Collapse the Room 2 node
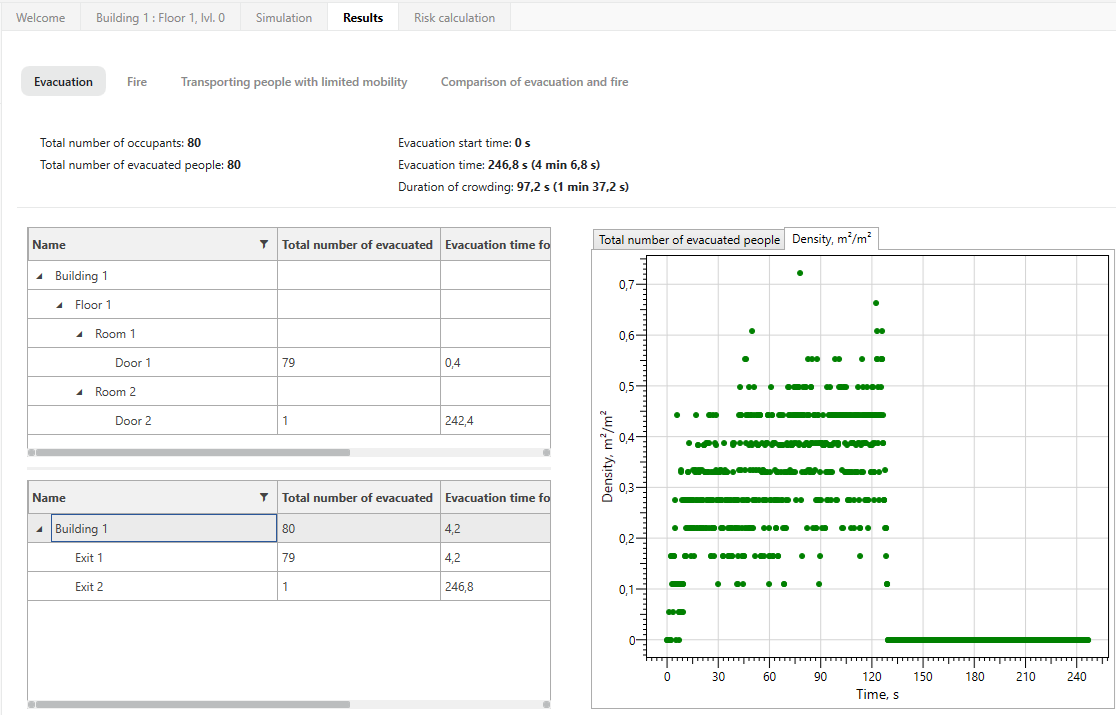The image size is (1116, 715). [80, 392]
